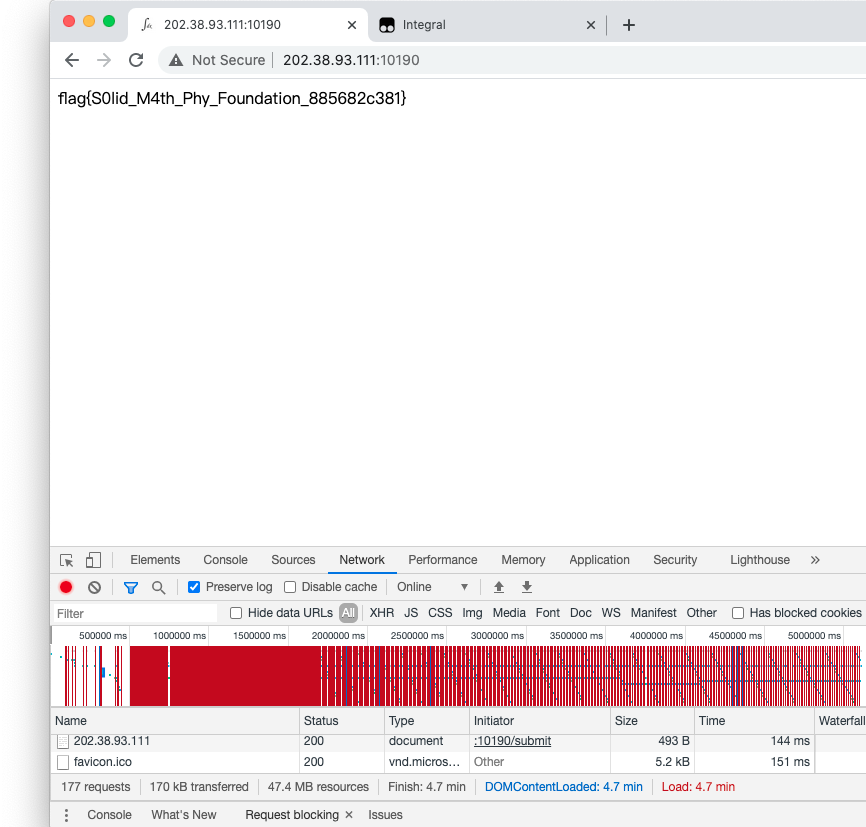Click the import HAR upload arrow
This screenshot has height=827, width=866.
click(x=499, y=587)
